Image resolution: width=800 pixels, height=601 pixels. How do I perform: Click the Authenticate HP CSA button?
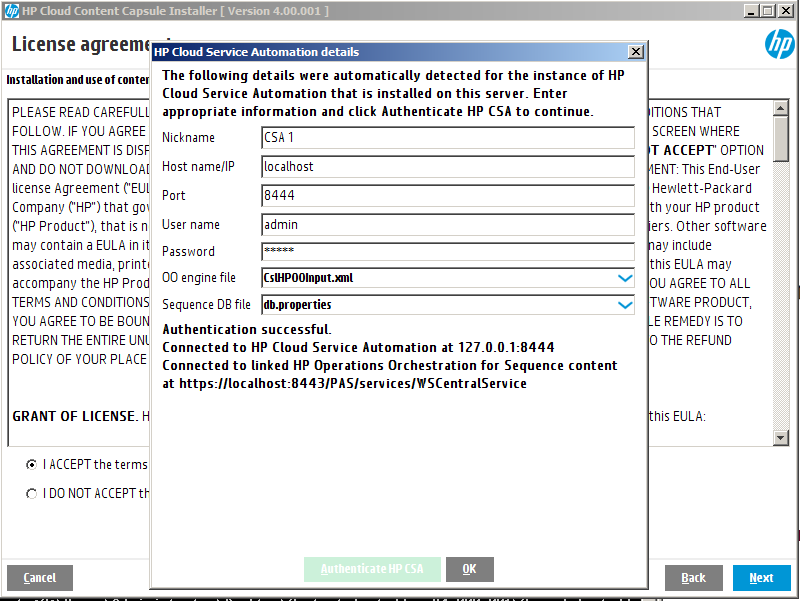(x=372, y=569)
